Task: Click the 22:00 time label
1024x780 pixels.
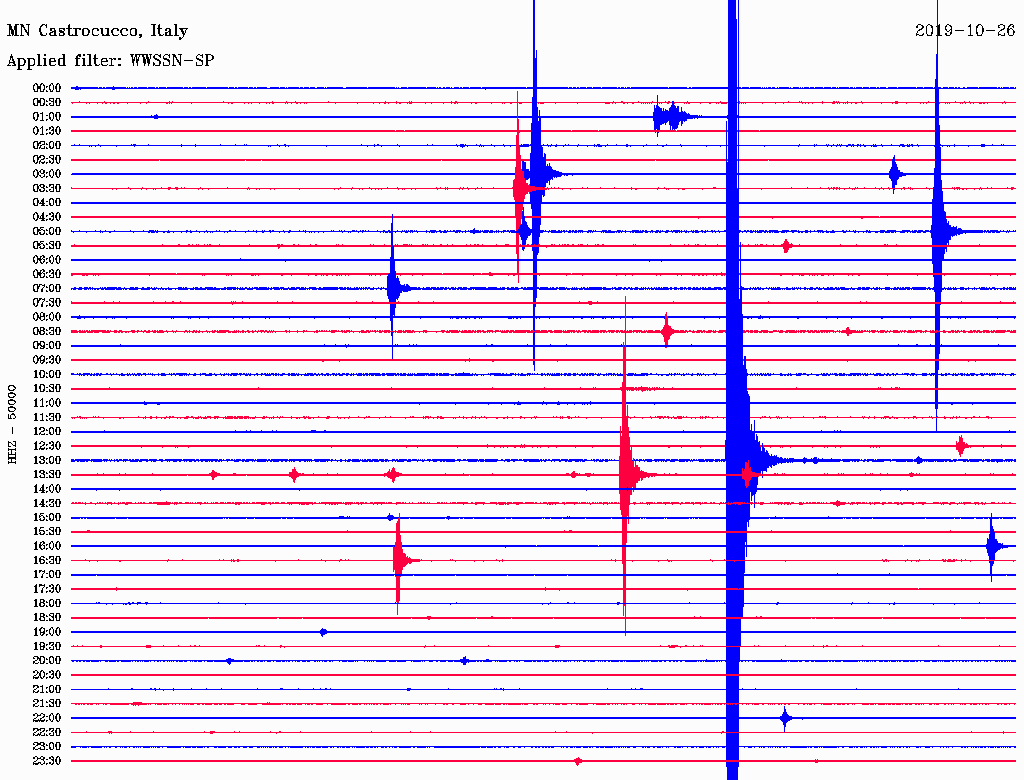Action: tap(47, 718)
